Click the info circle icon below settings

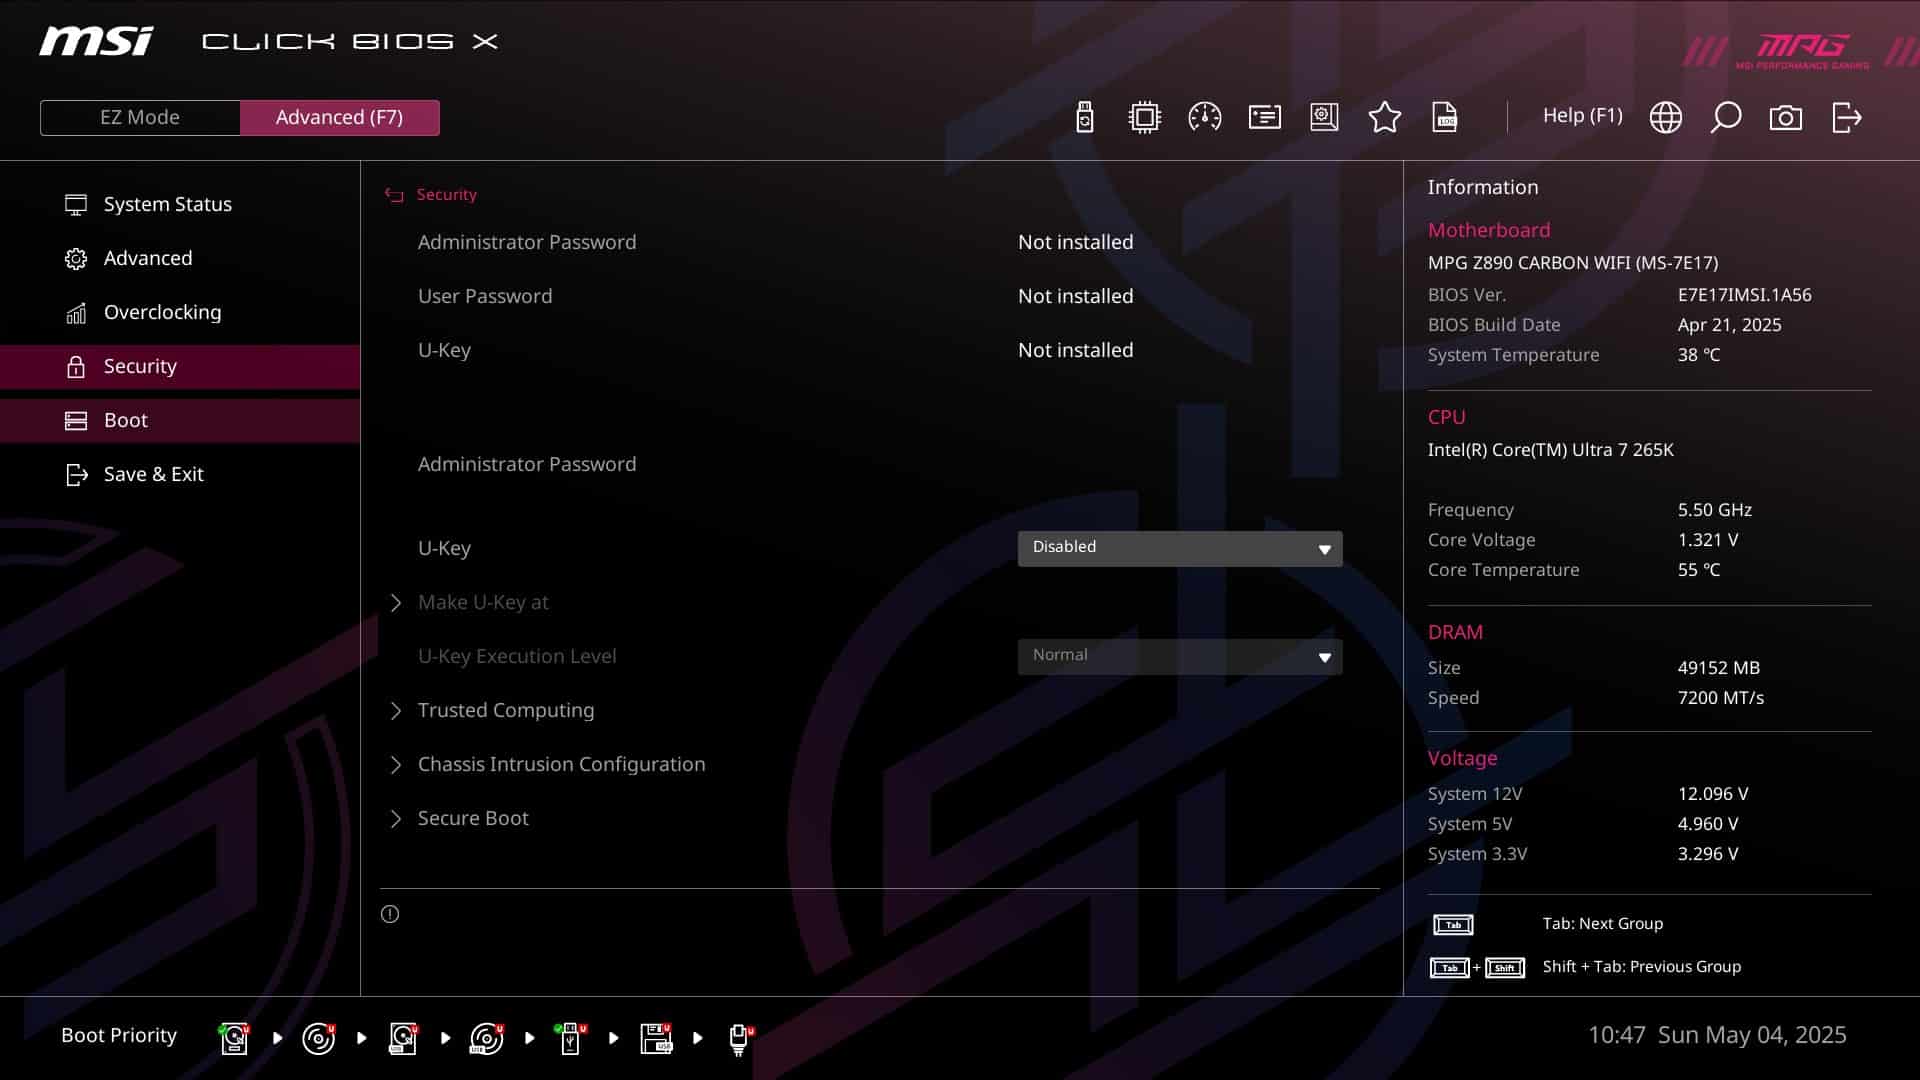pyautogui.click(x=390, y=914)
